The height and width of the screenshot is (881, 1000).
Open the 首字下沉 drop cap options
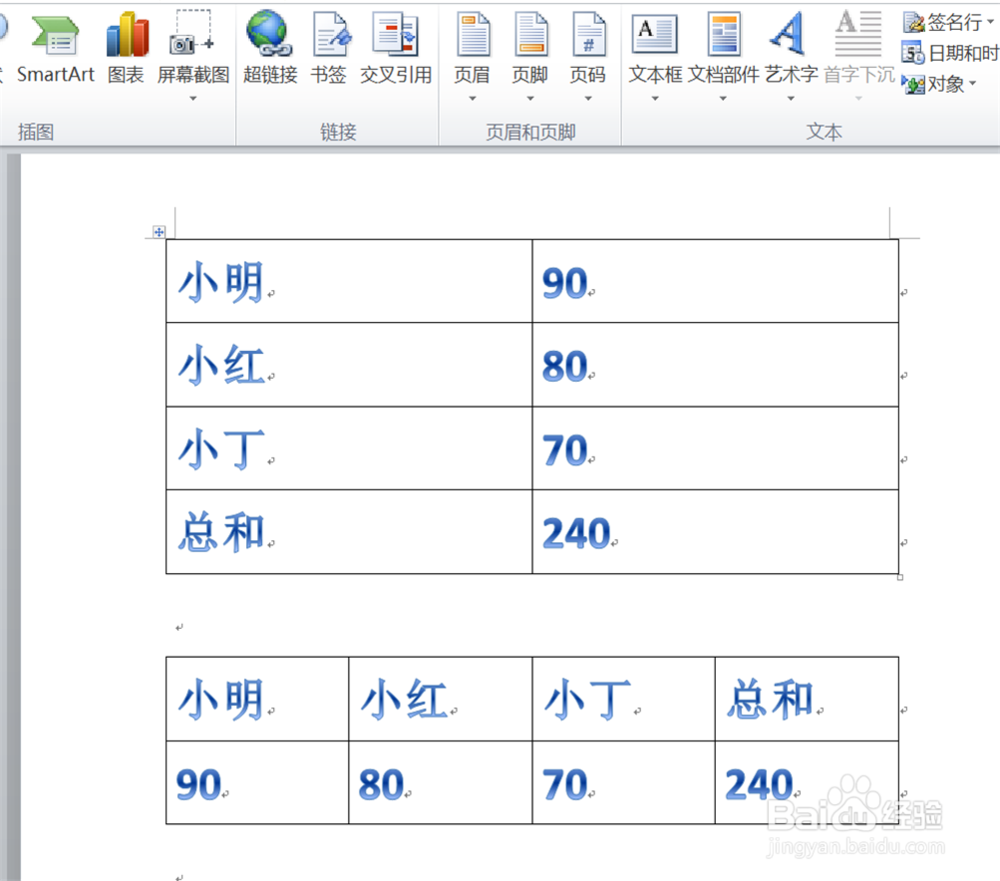click(x=857, y=97)
